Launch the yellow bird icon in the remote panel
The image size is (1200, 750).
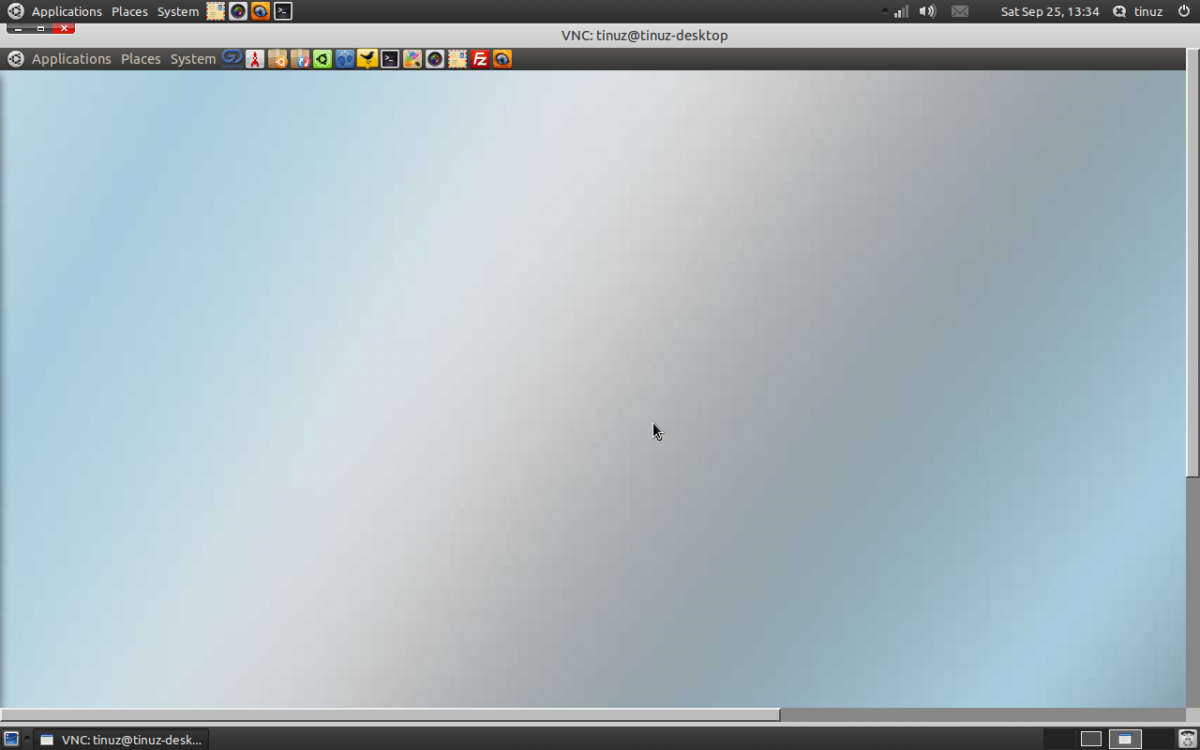coord(367,59)
